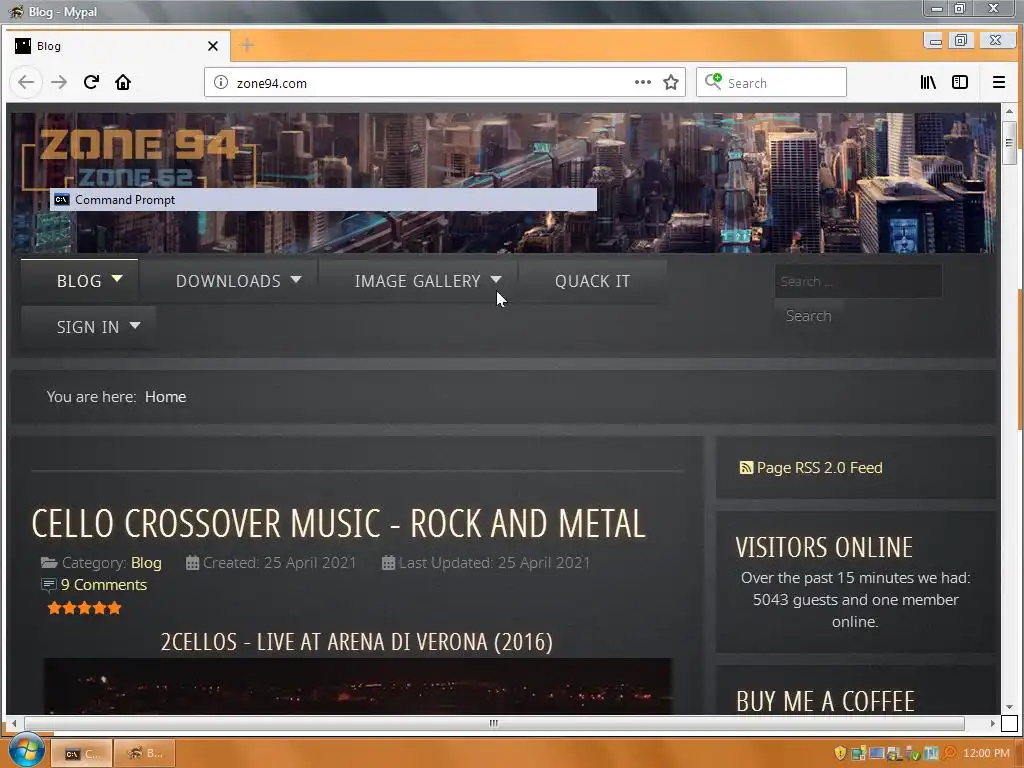This screenshot has height=768, width=1024.
Task: Open the BLOG menu item
Action: [79, 281]
